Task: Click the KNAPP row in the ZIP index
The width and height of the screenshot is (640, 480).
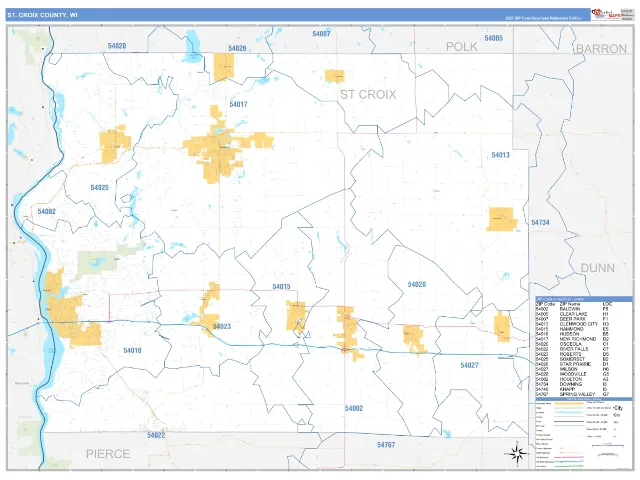Action: point(574,389)
